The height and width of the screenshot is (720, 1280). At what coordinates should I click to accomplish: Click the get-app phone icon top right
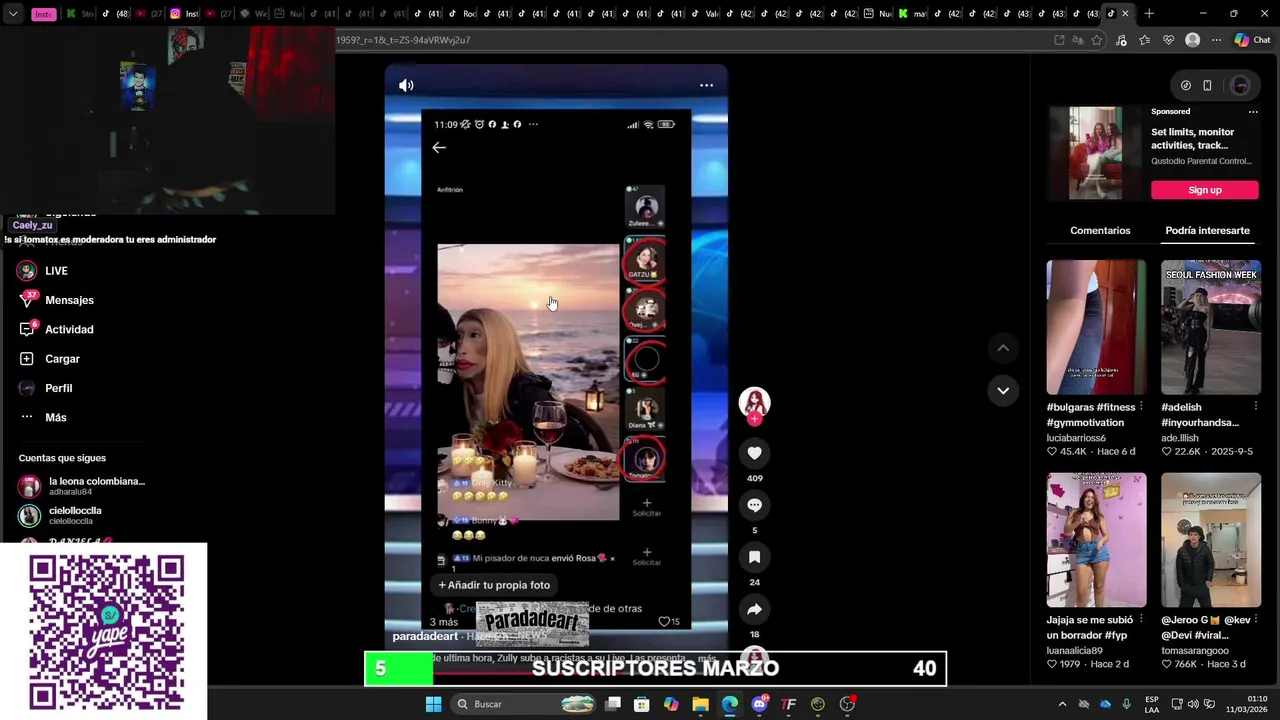tap(1207, 85)
